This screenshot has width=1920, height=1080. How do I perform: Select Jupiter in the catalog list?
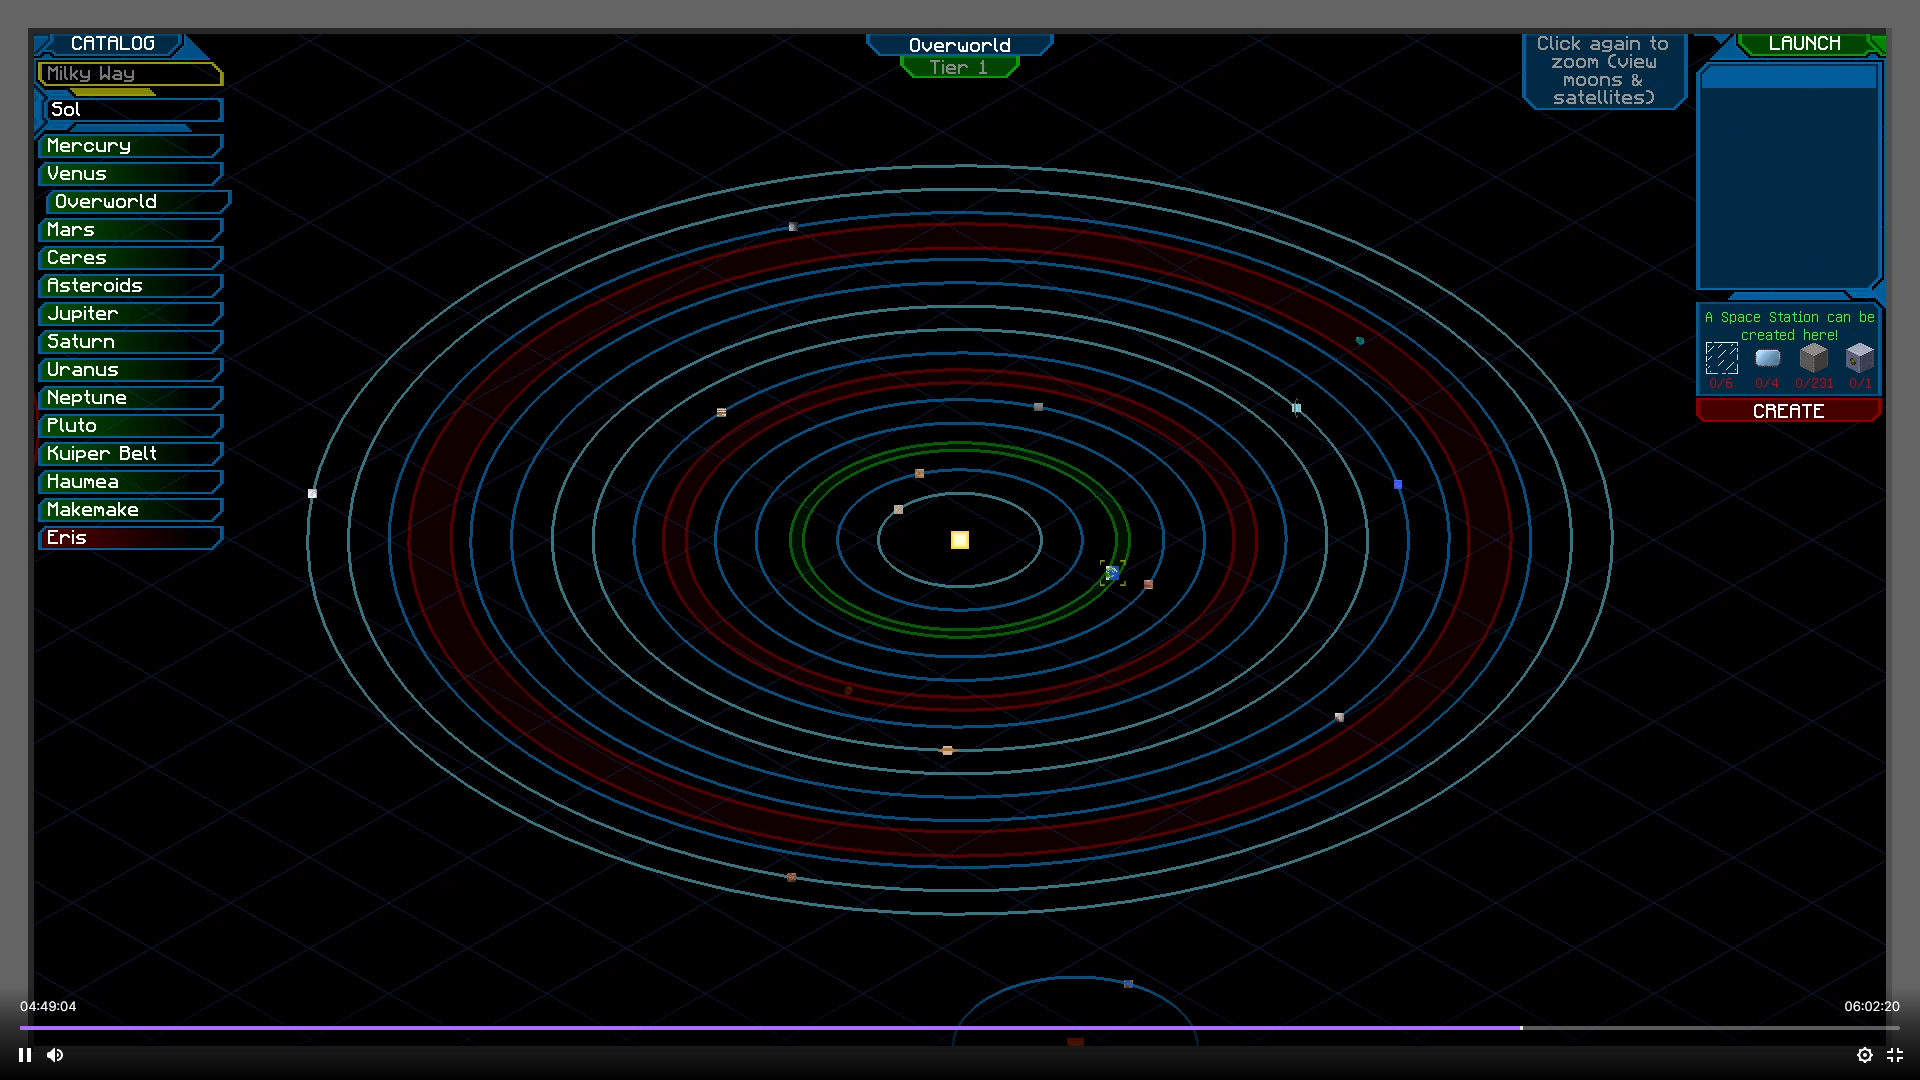point(130,314)
